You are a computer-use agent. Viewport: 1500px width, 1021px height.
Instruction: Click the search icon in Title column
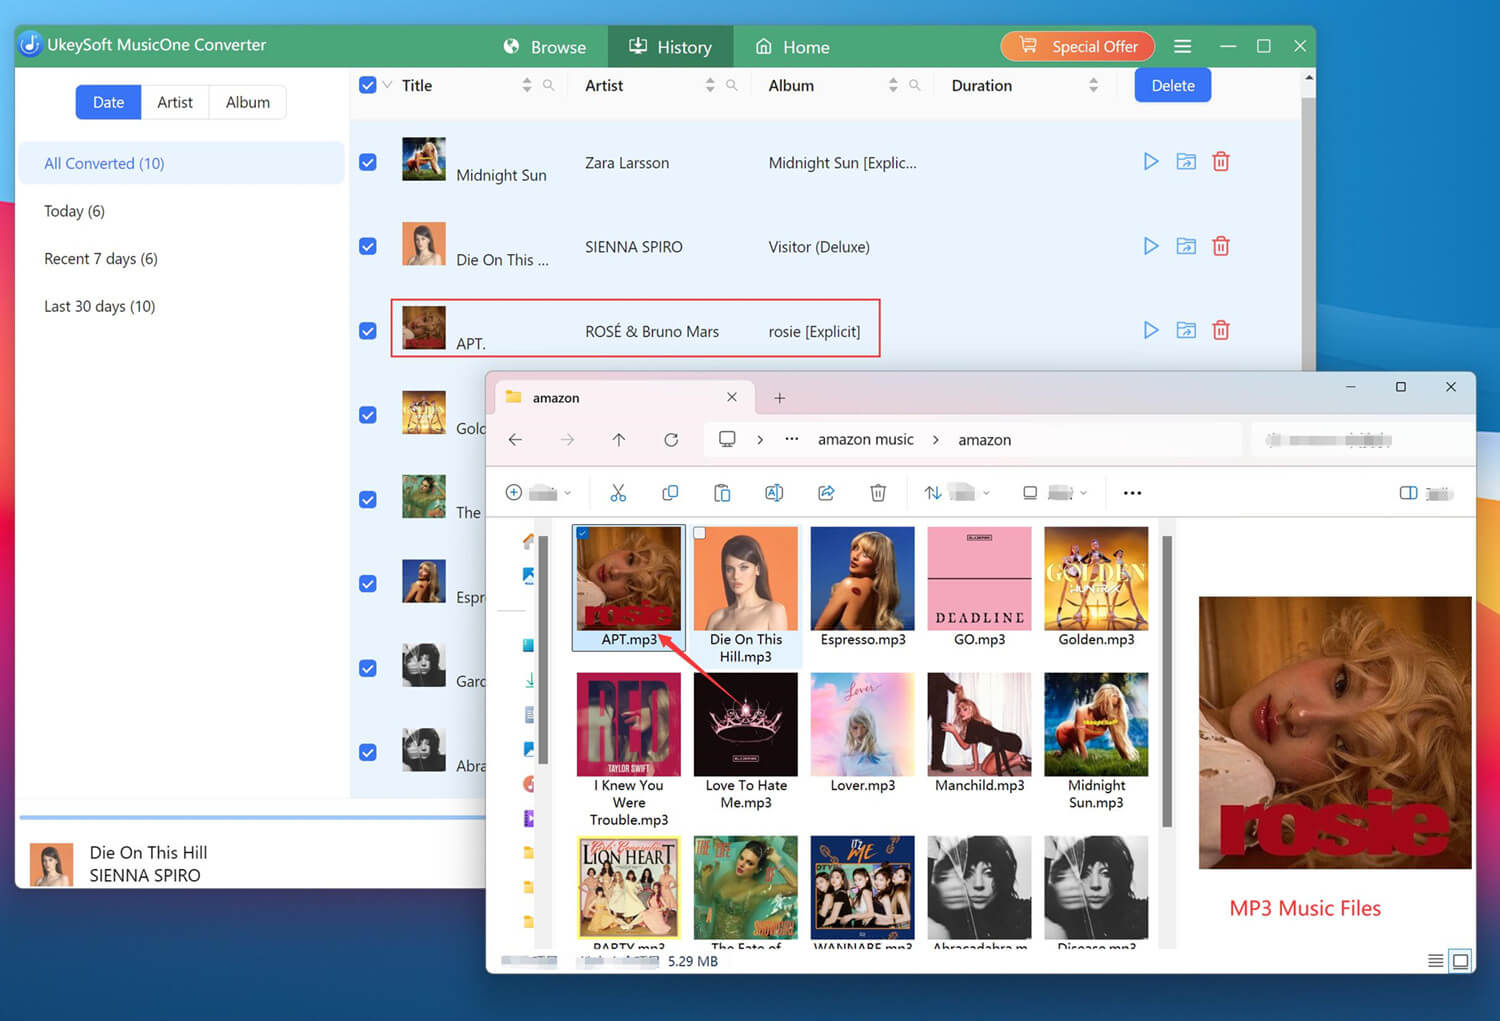[x=548, y=86]
